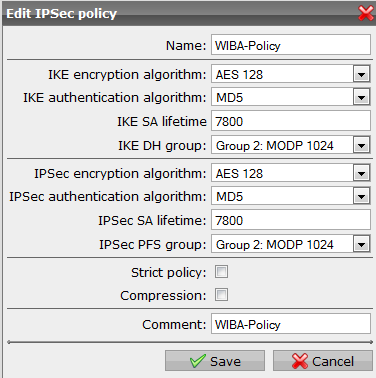
Task: Click the Save button
Action: (x=215, y=360)
